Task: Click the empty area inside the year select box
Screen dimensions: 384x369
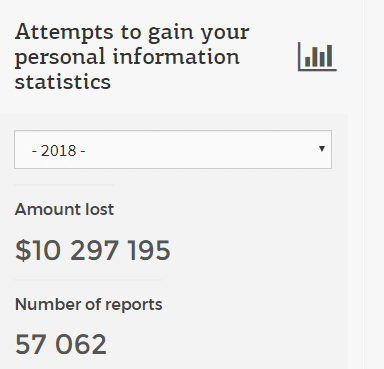Action: click(200, 149)
